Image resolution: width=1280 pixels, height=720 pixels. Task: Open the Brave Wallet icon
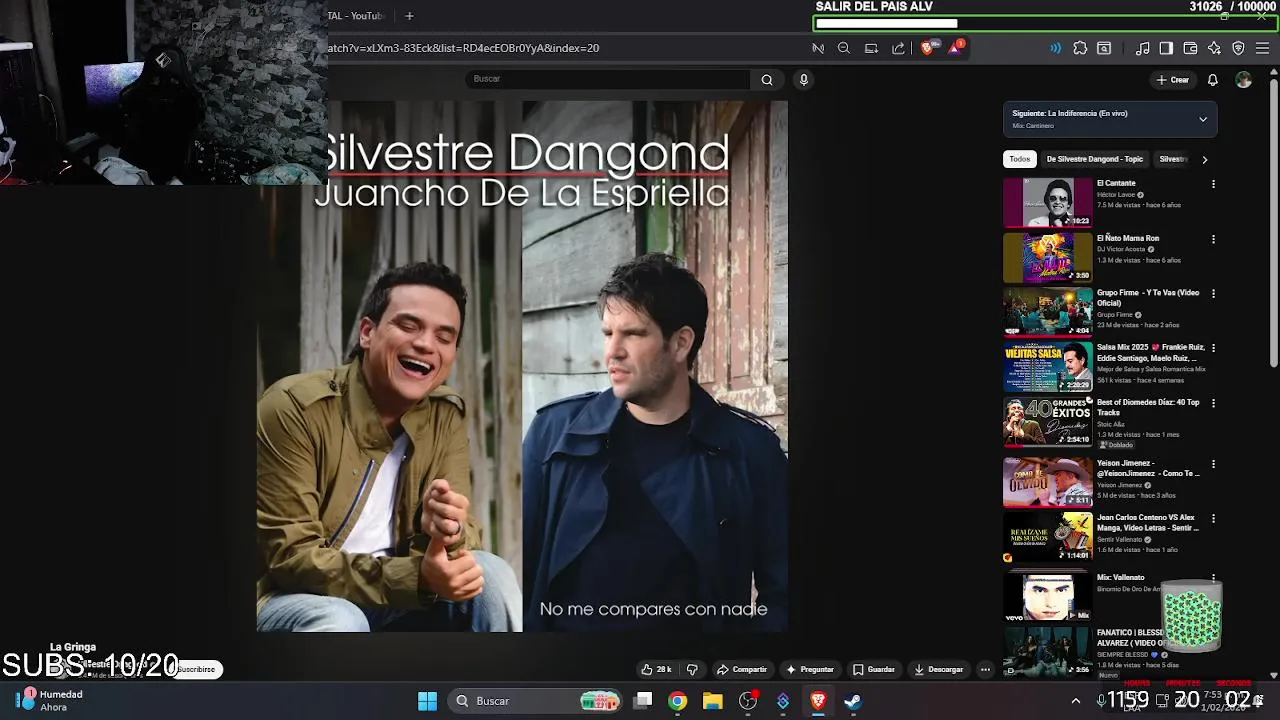pos(1190,48)
